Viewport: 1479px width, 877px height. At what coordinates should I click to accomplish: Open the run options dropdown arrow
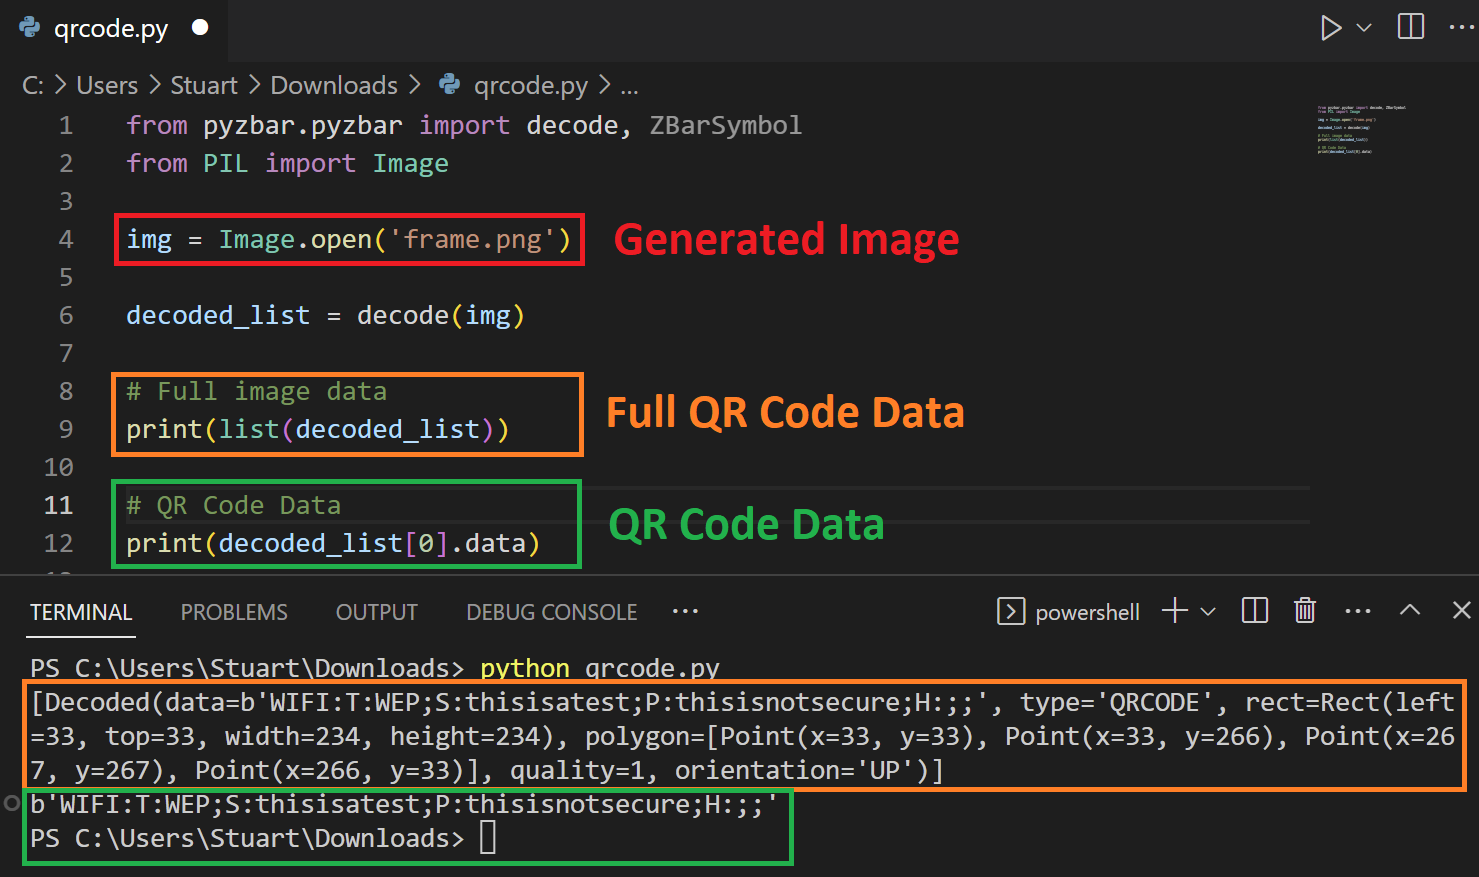coord(1364,28)
